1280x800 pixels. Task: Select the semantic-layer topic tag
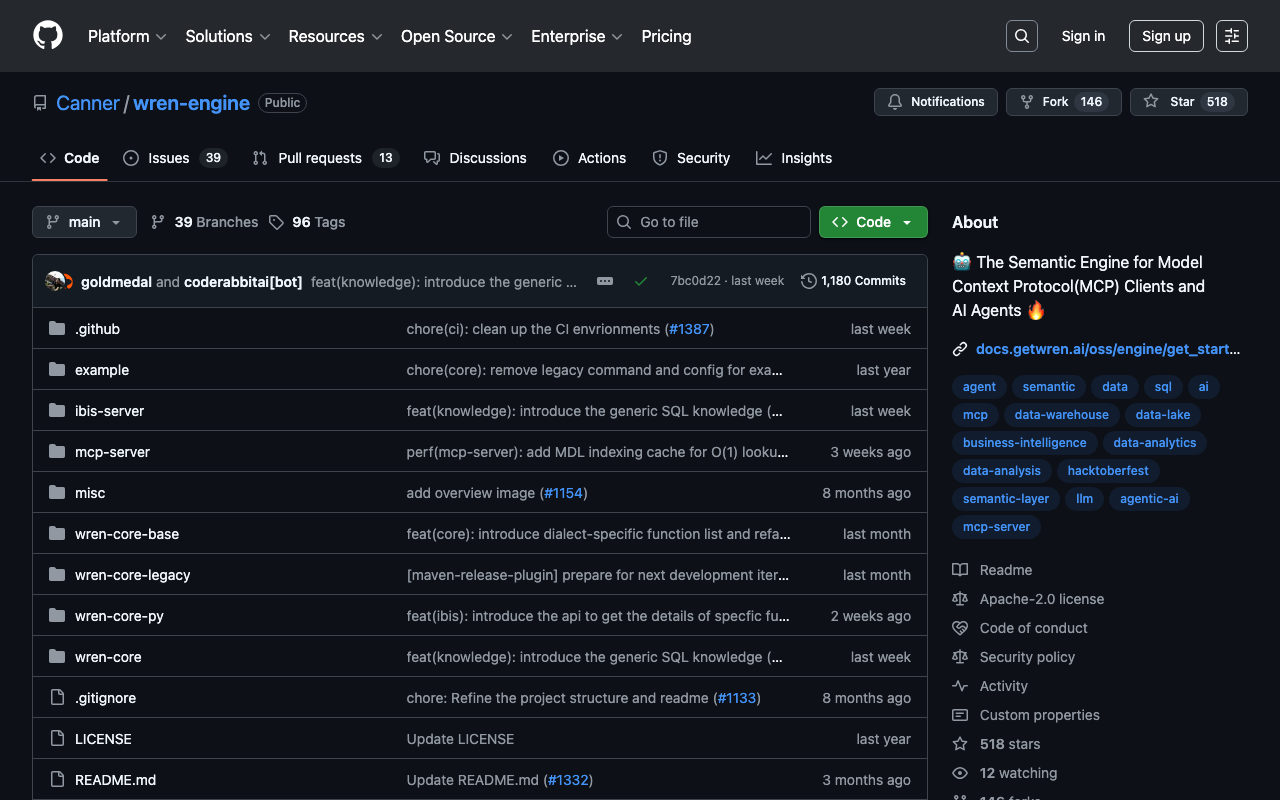point(1006,499)
